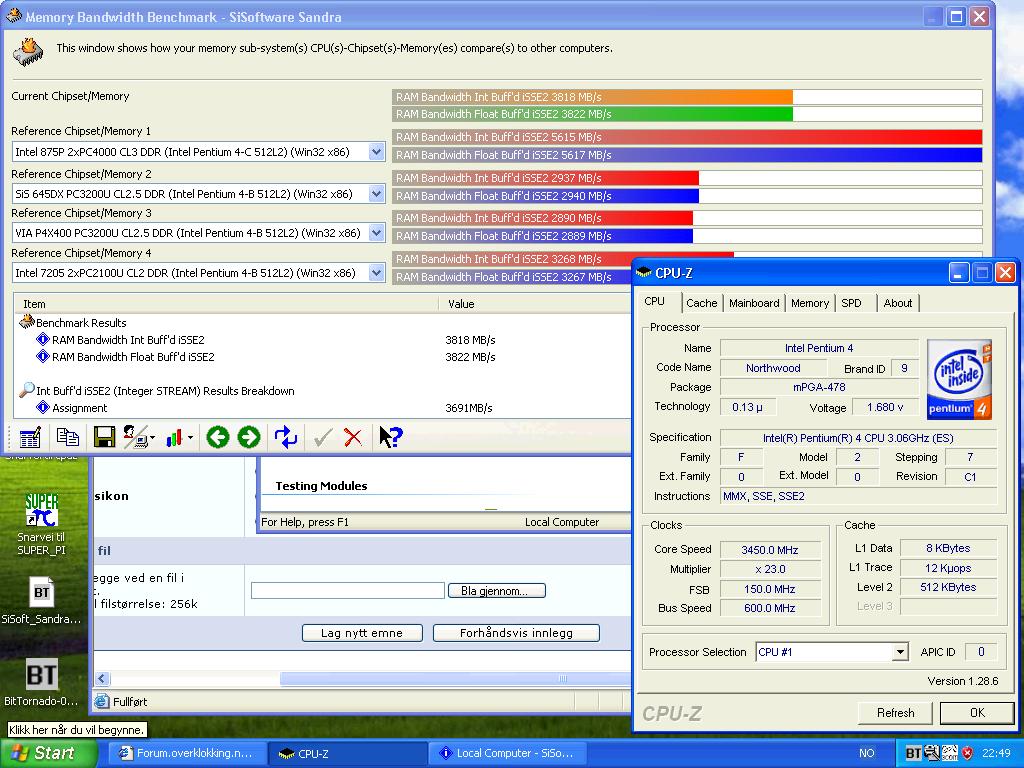Click the Assignment row diamond icon
1024x768 pixels.
[43, 408]
